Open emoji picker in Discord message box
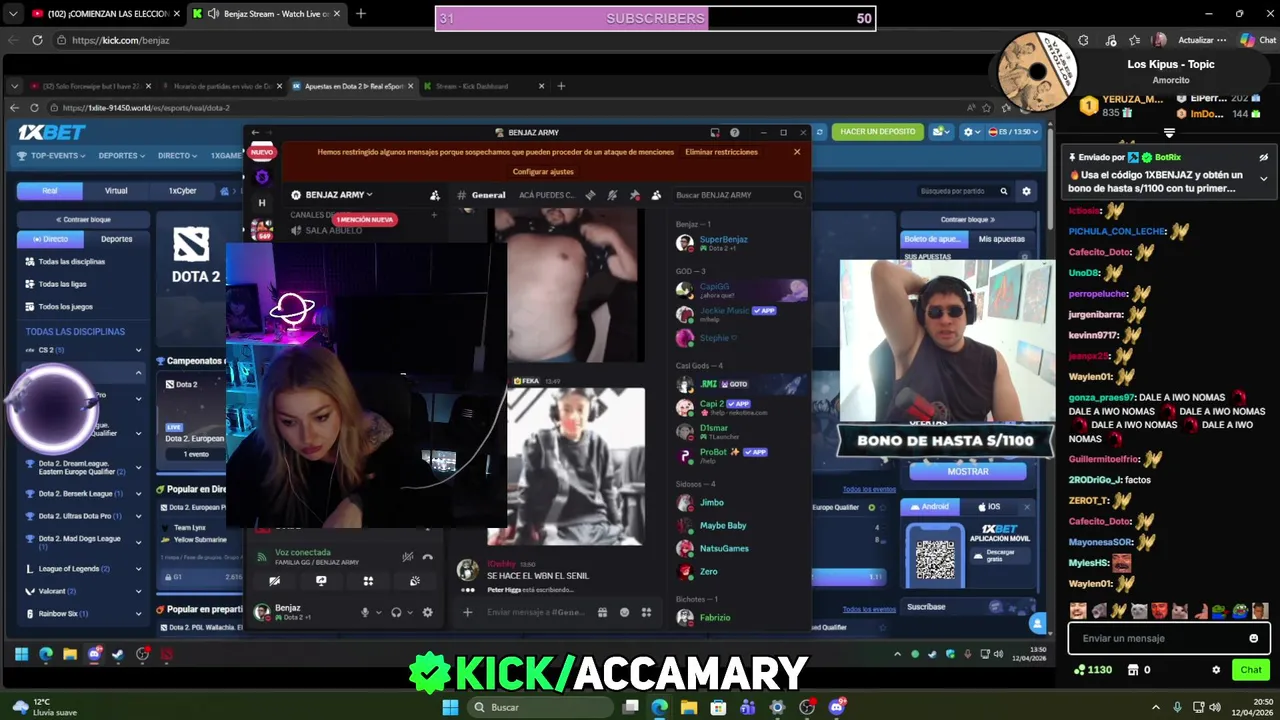The image size is (1280, 720). (x=624, y=612)
